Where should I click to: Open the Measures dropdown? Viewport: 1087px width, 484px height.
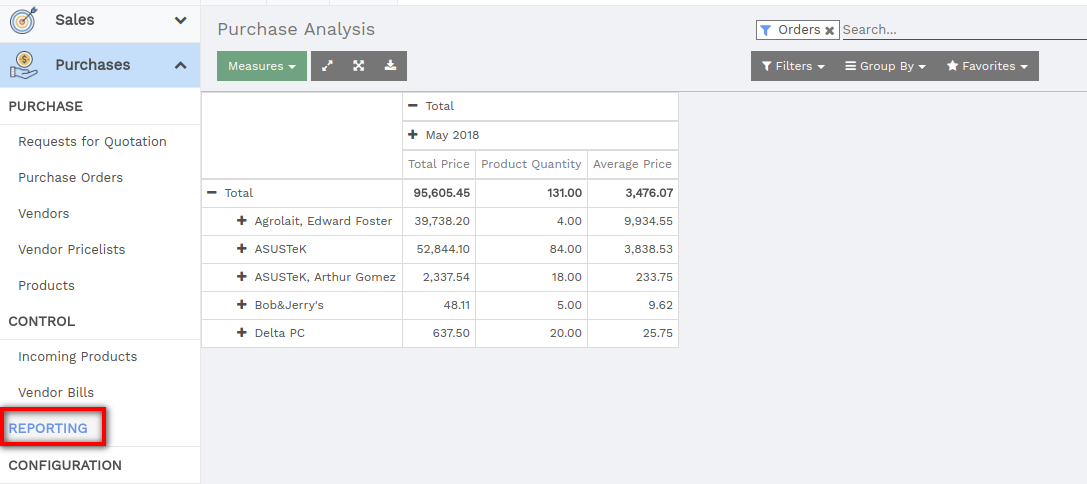click(262, 66)
